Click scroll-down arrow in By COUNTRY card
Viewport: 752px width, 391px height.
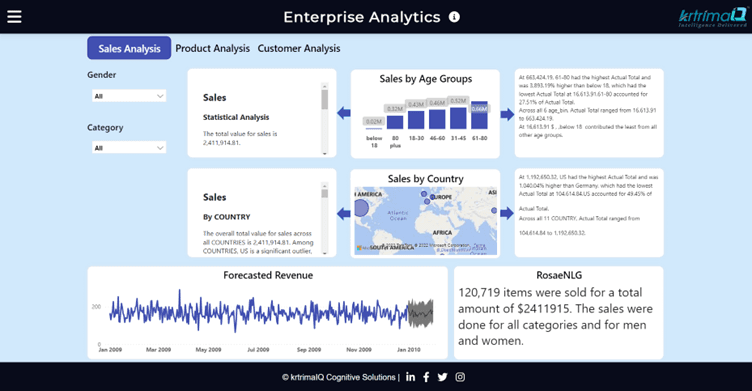325,253
